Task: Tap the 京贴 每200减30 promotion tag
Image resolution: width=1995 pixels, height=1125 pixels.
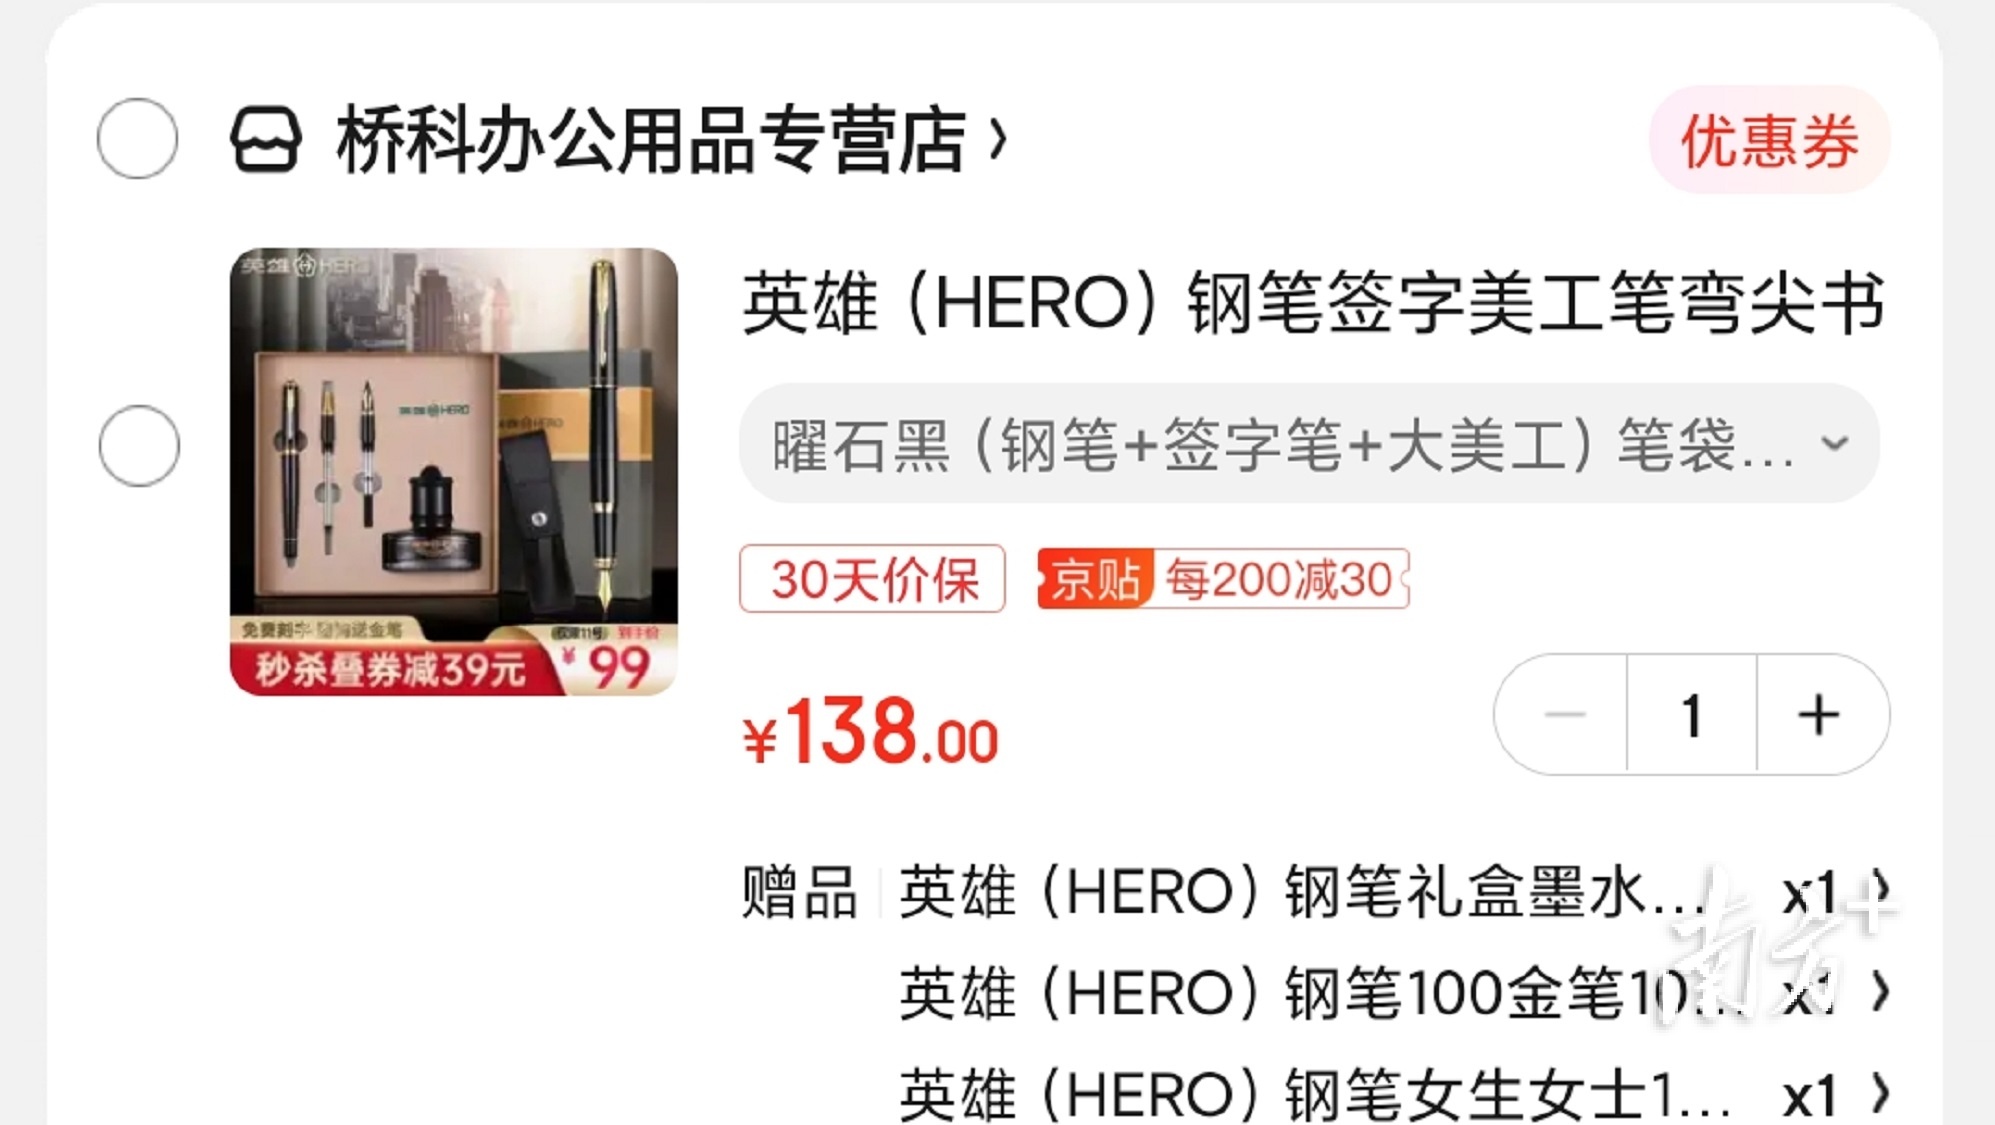Action: pos(1223,579)
